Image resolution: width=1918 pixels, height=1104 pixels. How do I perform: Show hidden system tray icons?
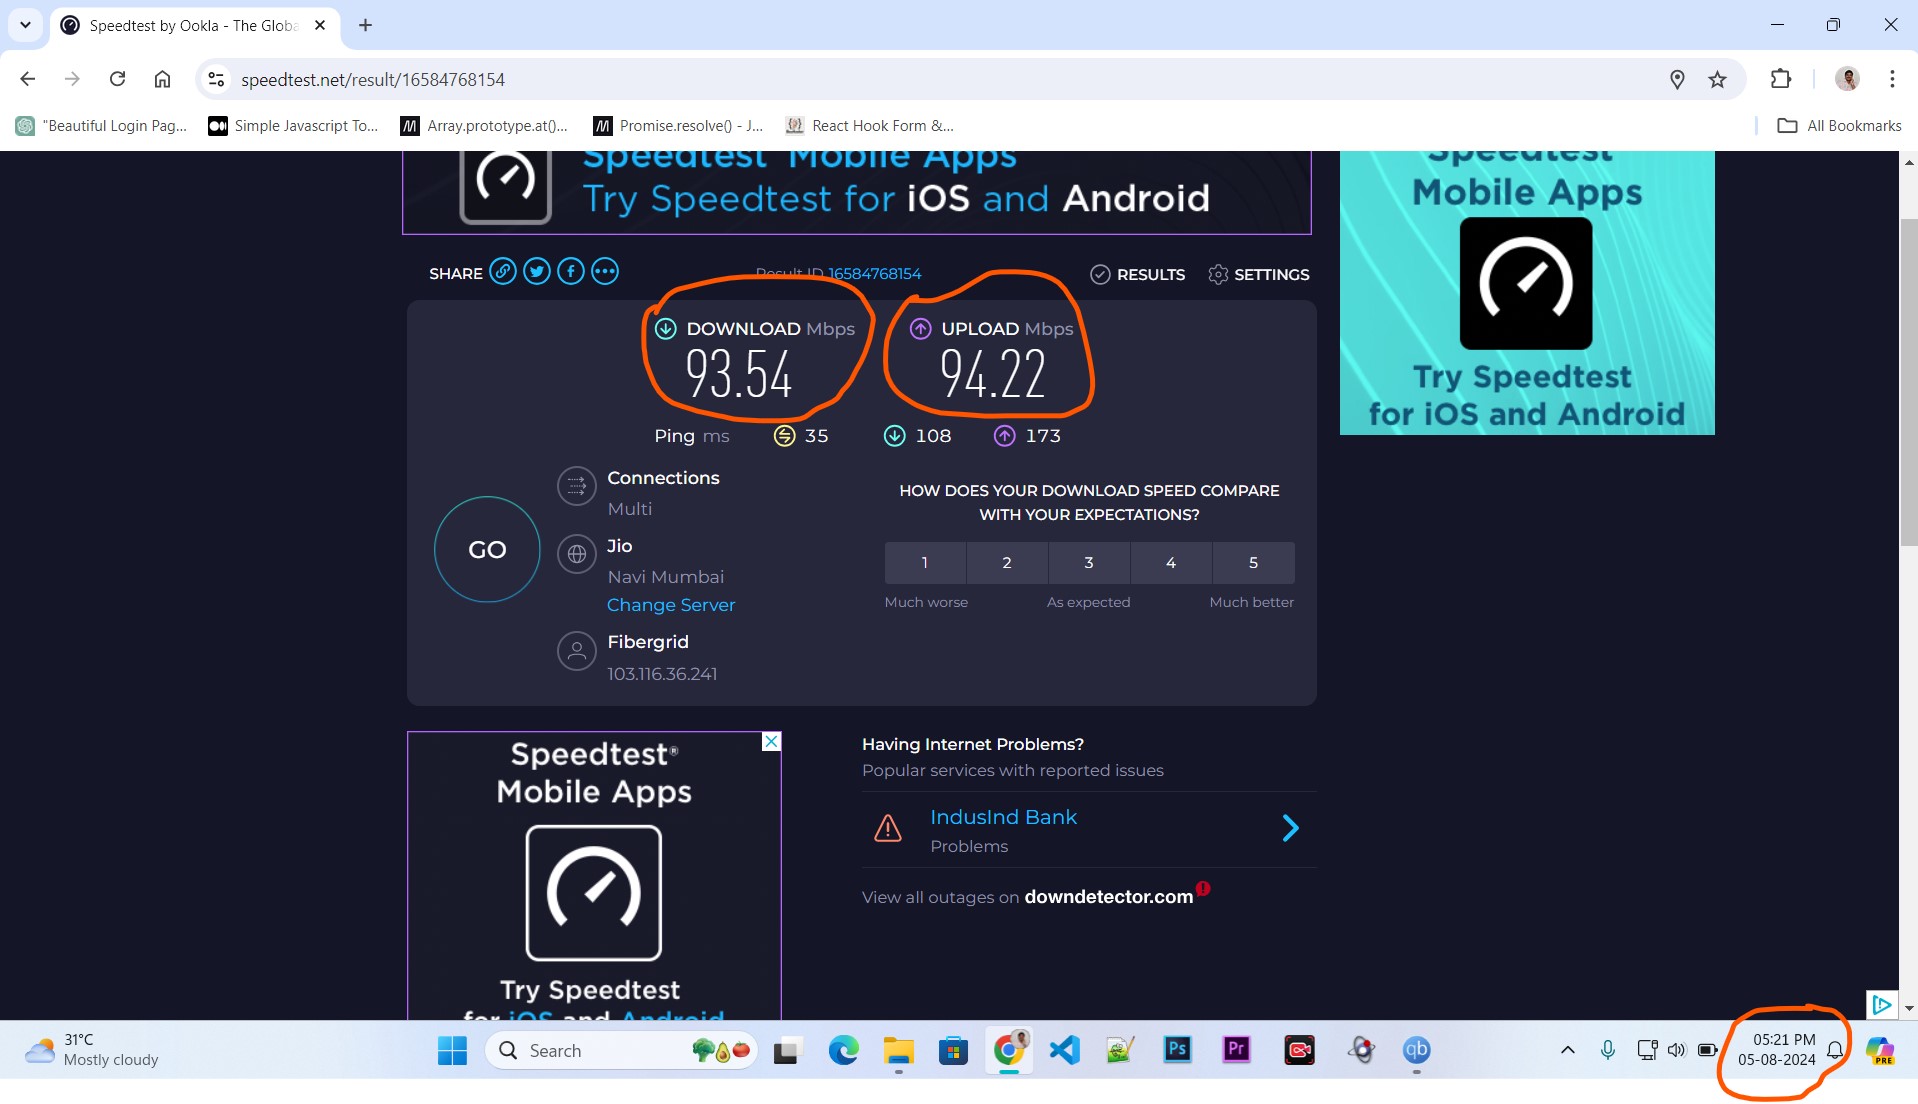[x=1567, y=1050]
